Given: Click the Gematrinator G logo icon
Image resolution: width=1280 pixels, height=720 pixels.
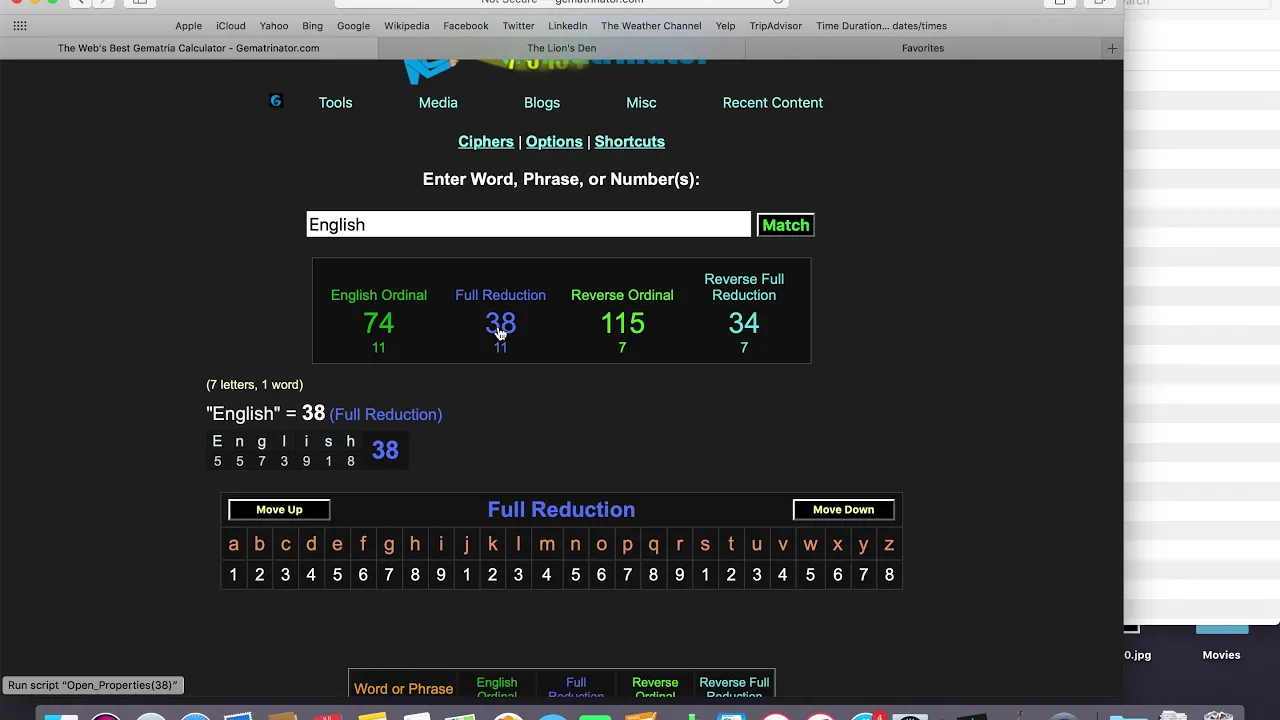Looking at the screenshot, I should point(276,101).
